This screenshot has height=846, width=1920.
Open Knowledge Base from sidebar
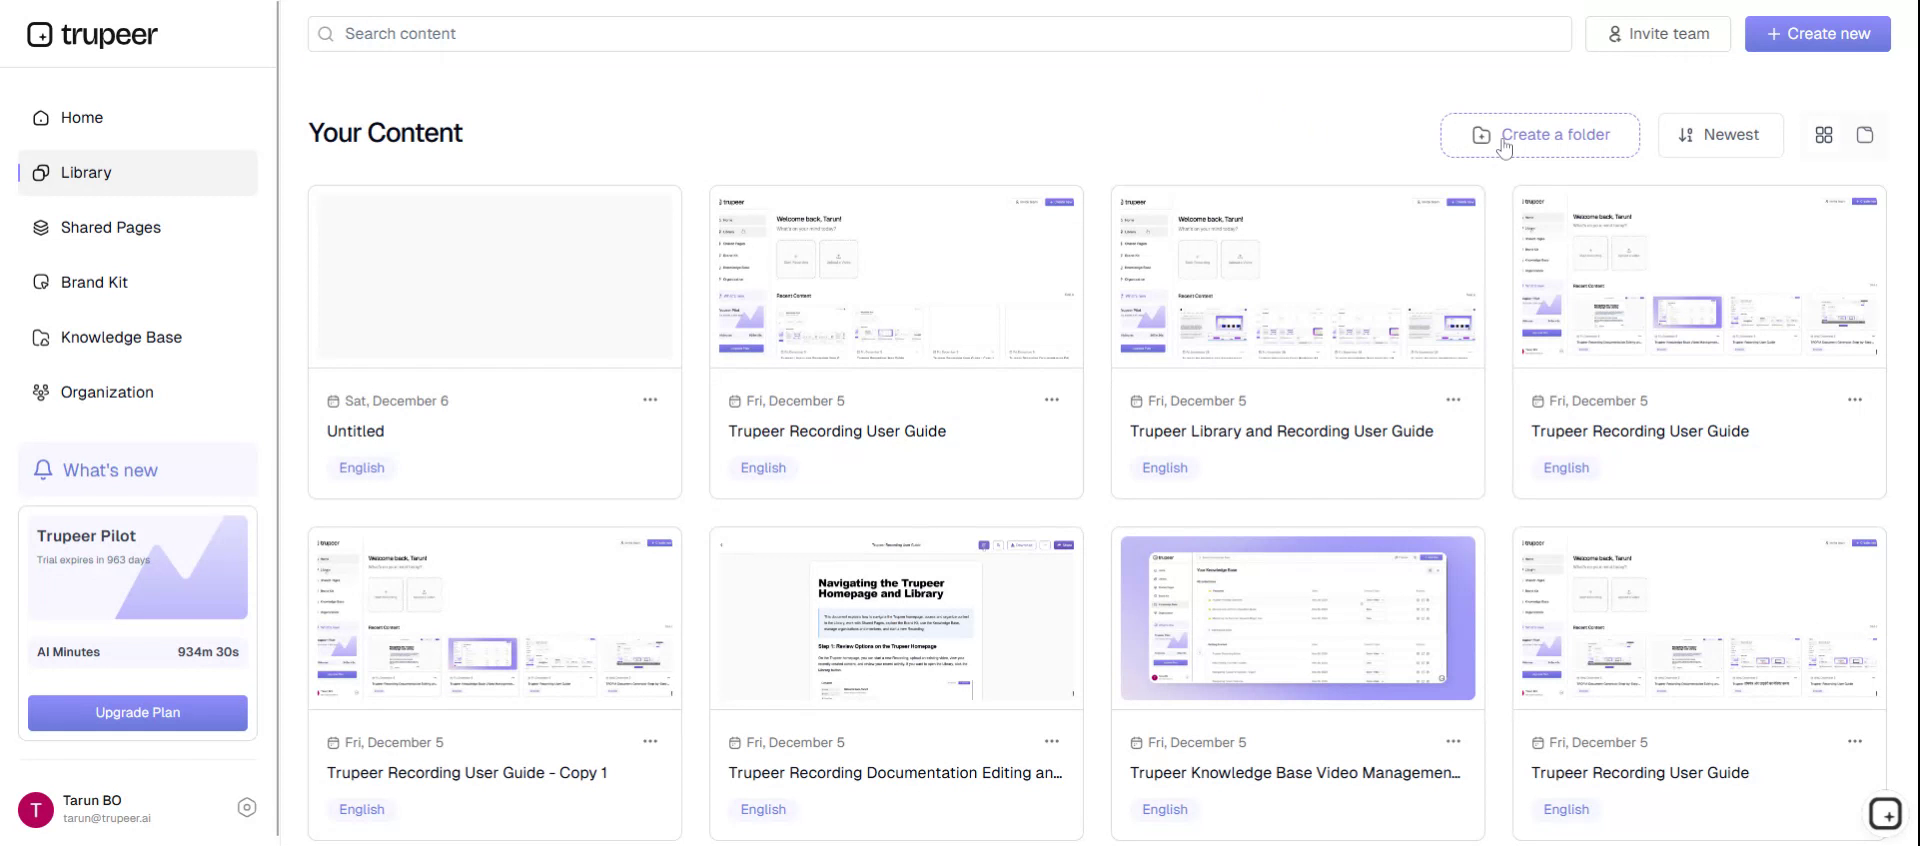[138, 338]
